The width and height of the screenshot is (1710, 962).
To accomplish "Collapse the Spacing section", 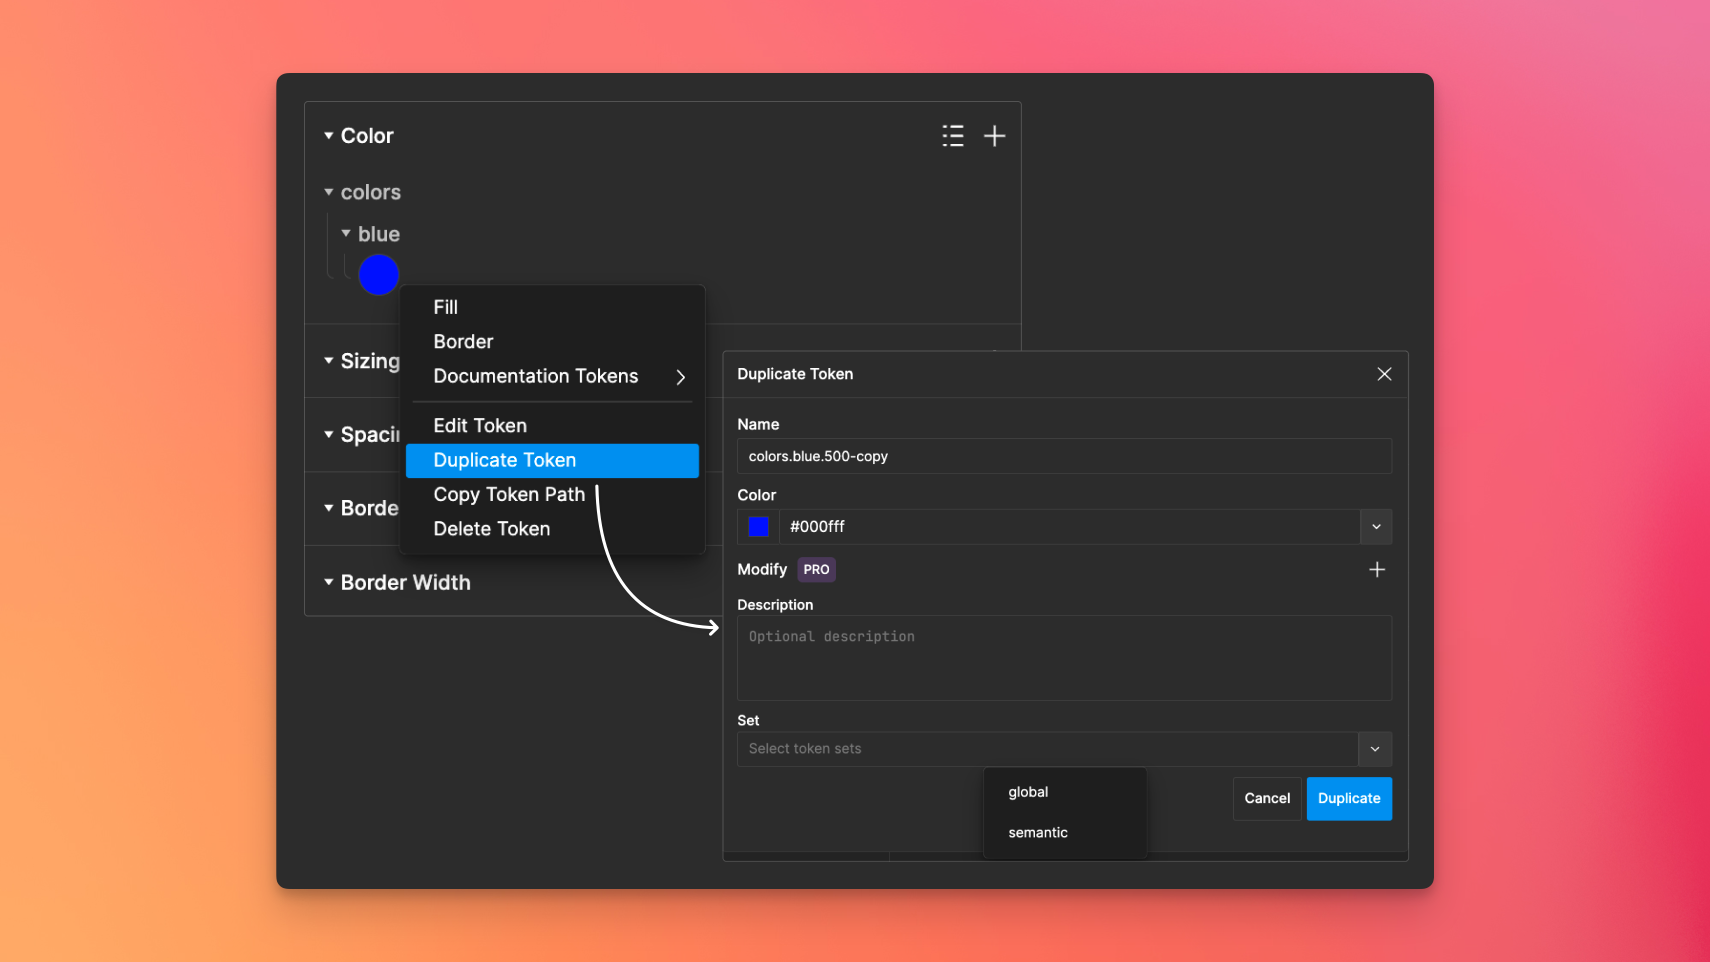I will point(328,434).
